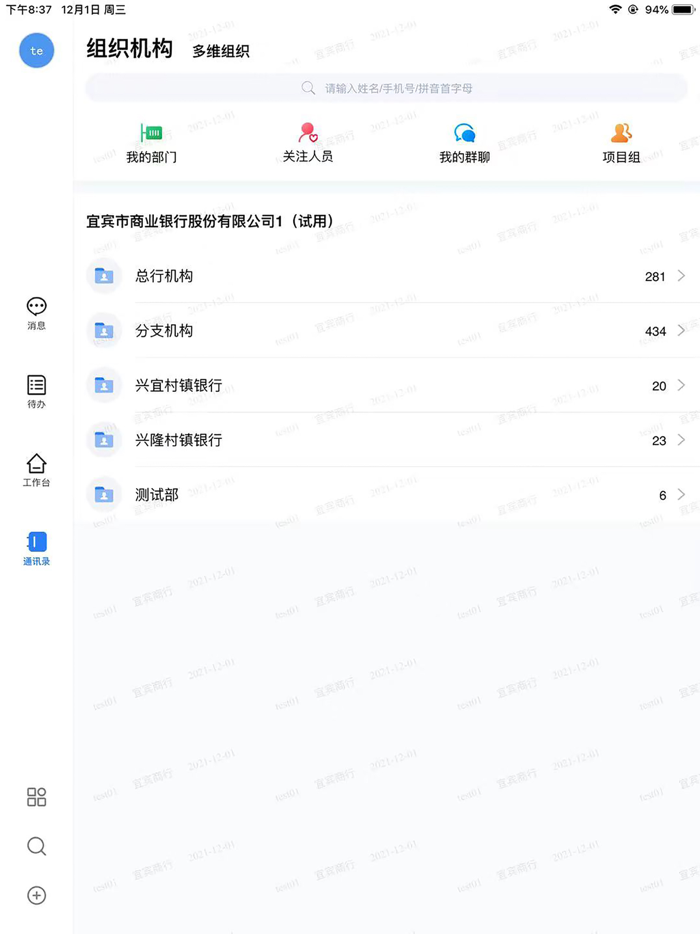Click the 项目组 text label
The height and width of the screenshot is (934, 700).
click(621, 157)
